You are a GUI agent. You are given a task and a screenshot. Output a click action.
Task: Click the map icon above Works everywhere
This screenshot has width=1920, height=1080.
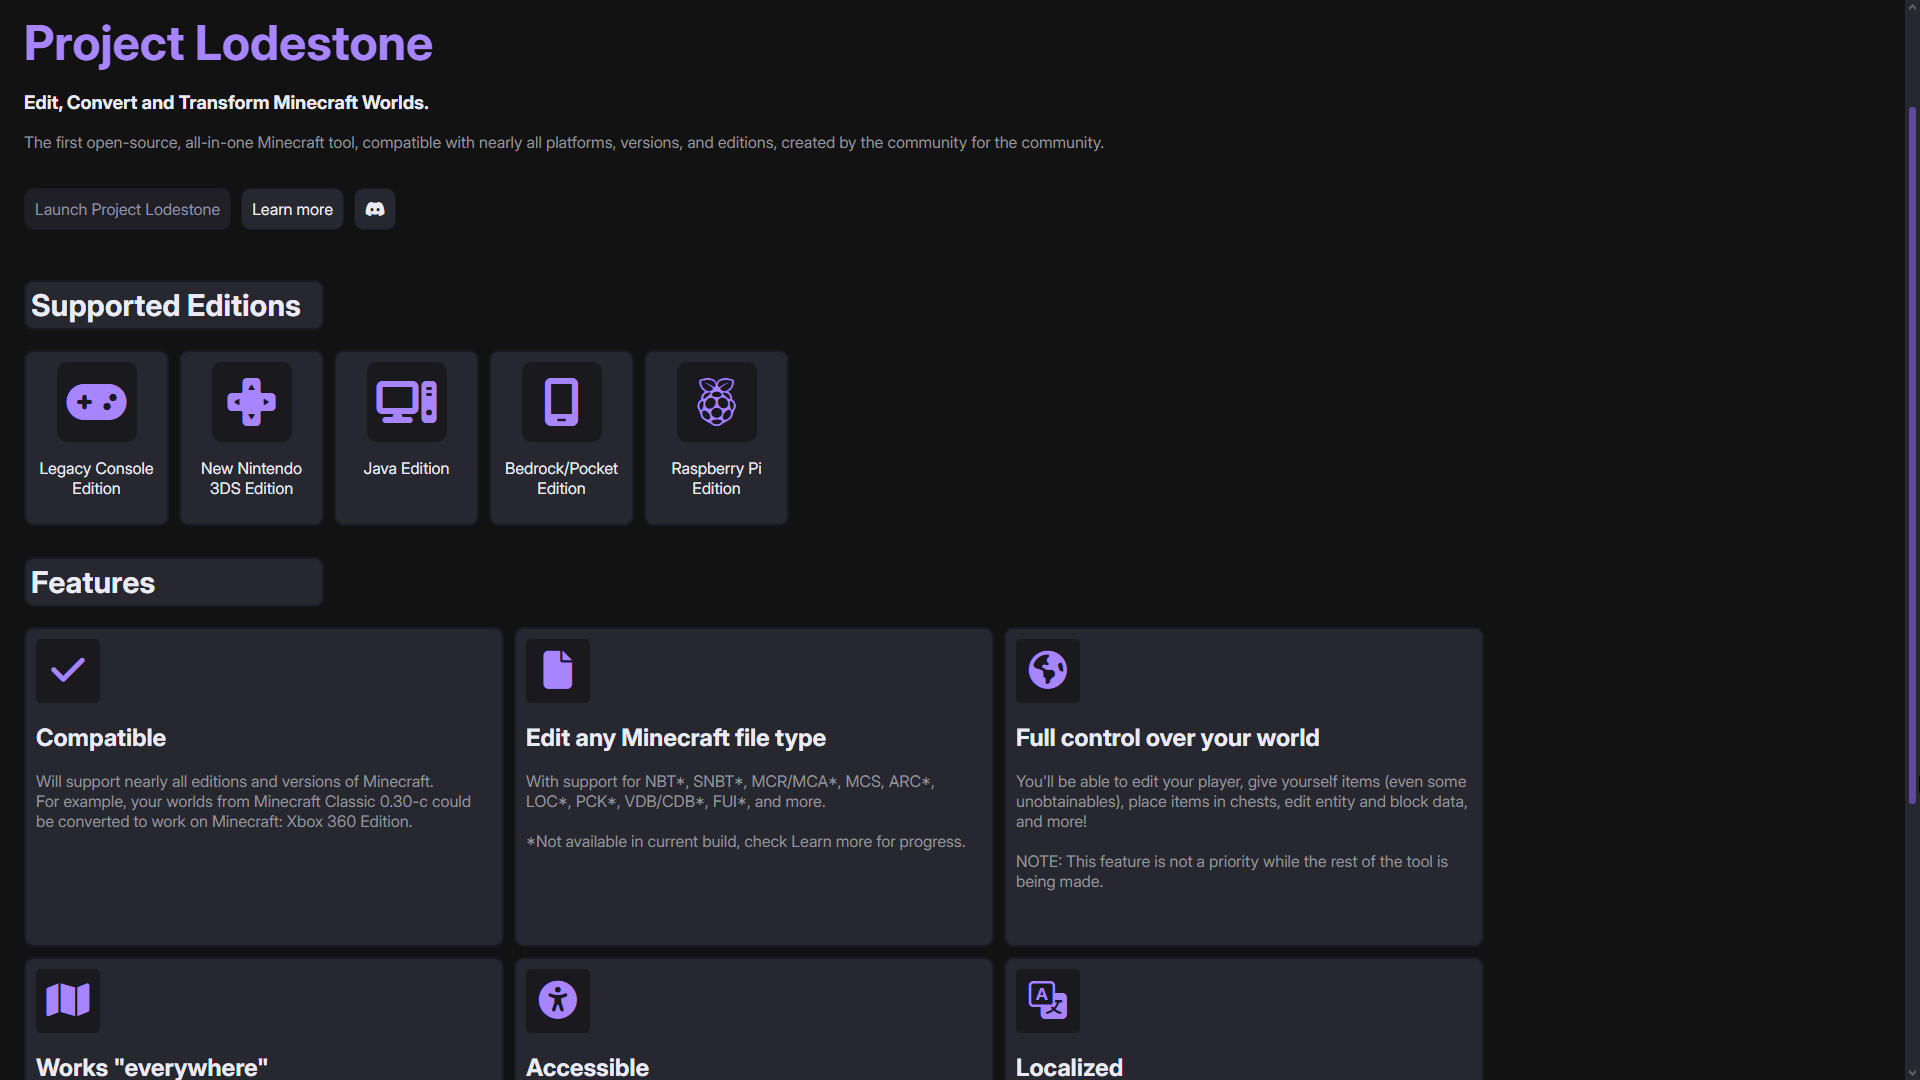(68, 1000)
